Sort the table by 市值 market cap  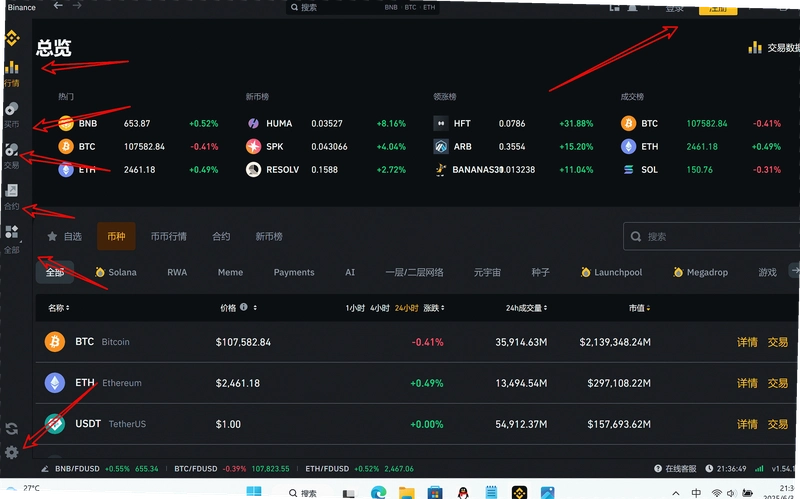(x=639, y=308)
